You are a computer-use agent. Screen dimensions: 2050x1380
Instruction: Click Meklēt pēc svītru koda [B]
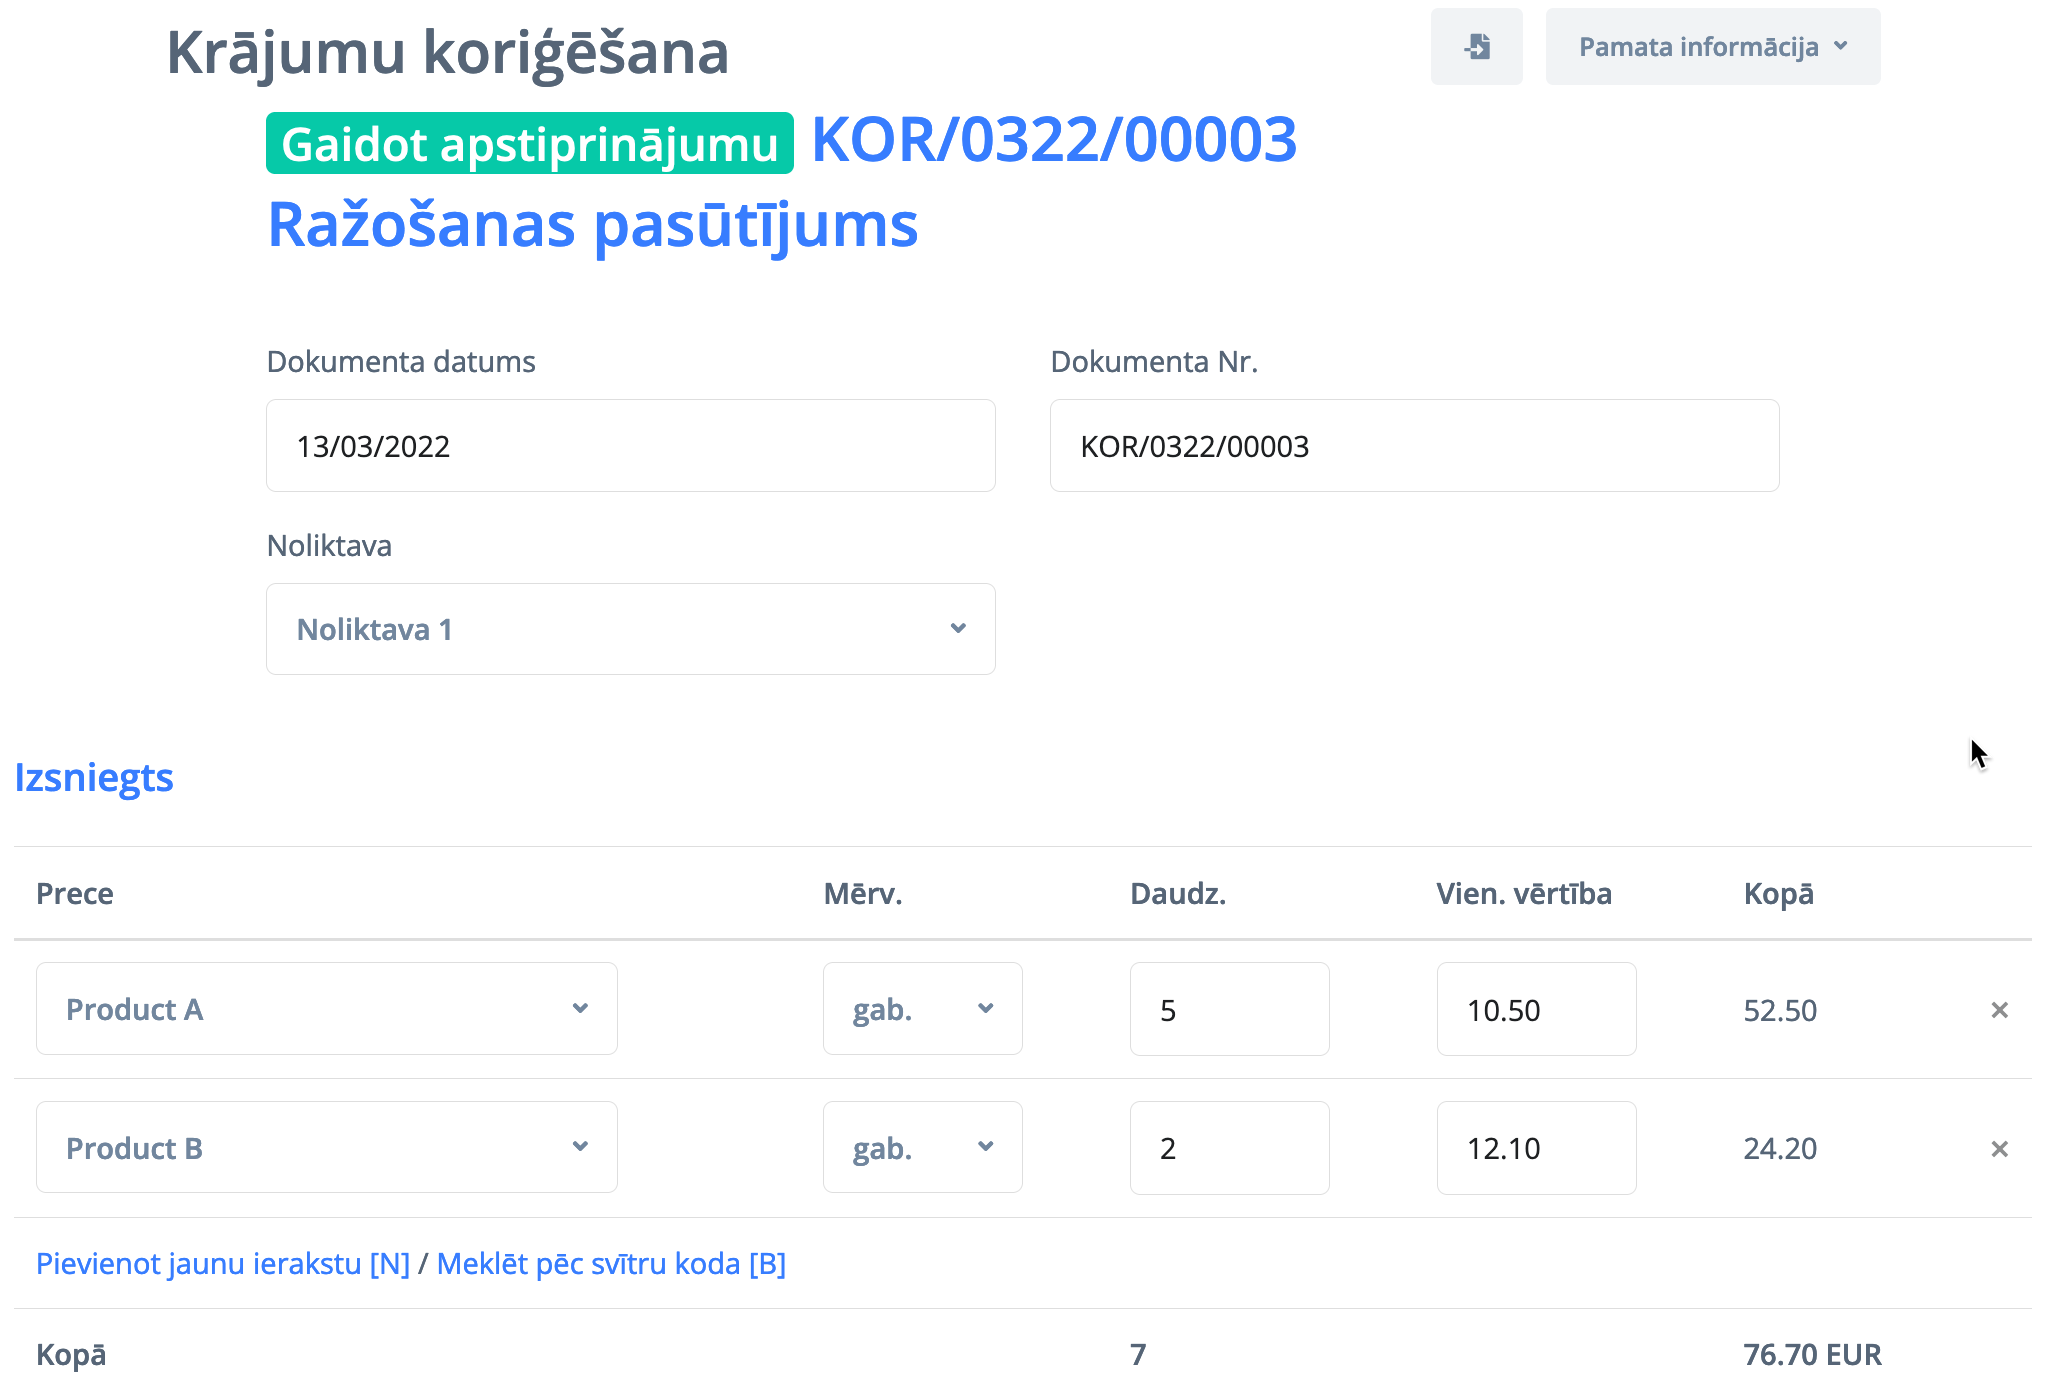[611, 1263]
